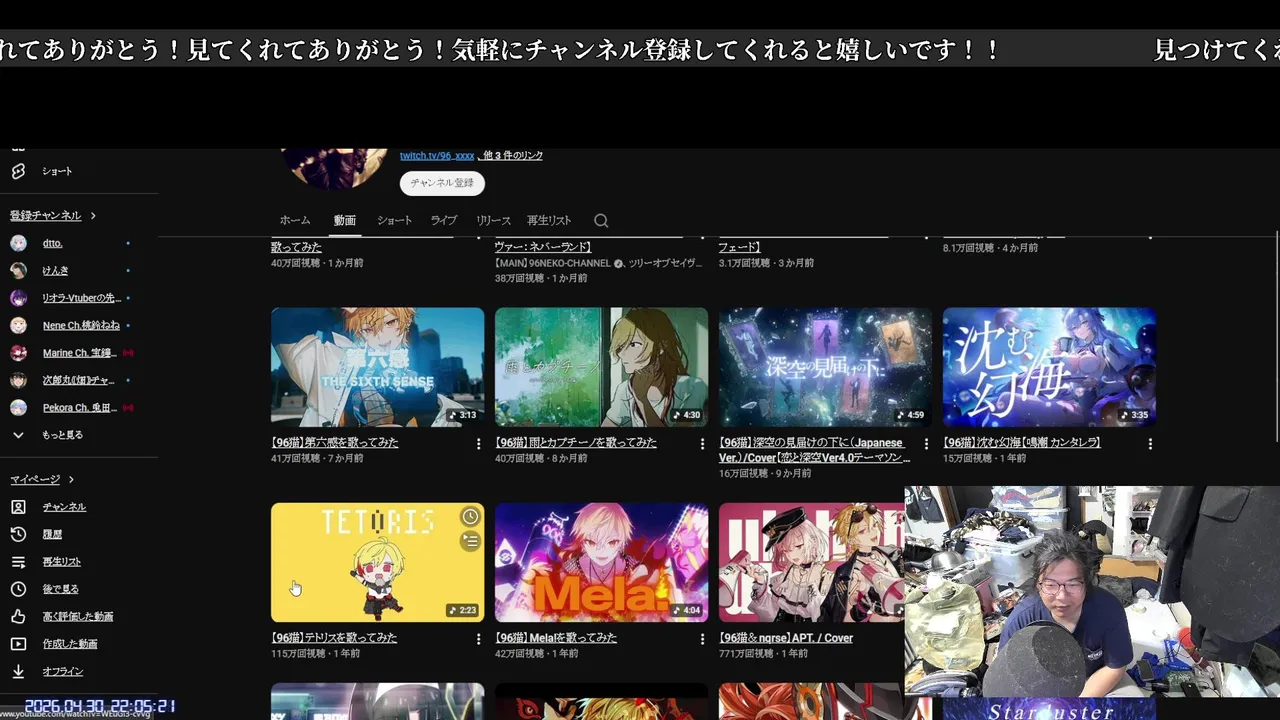Open options menu for 雨とカプチーノ video
The height and width of the screenshot is (720, 1280).
click(702, 444)
